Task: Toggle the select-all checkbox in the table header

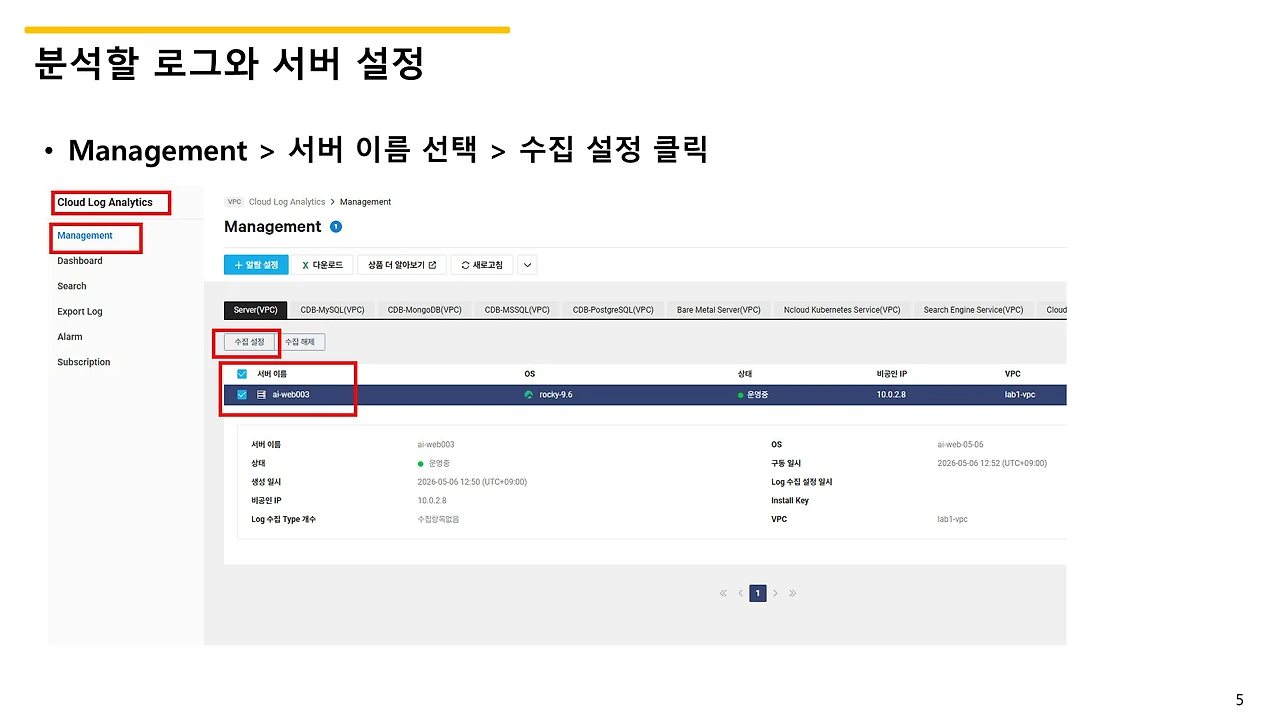Action: click(242, 374)
